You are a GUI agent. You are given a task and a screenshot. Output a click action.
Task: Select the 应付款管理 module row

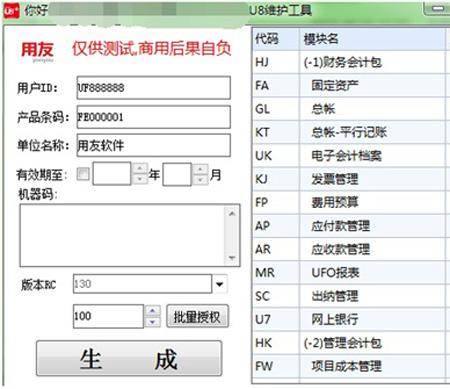[349, 226]
